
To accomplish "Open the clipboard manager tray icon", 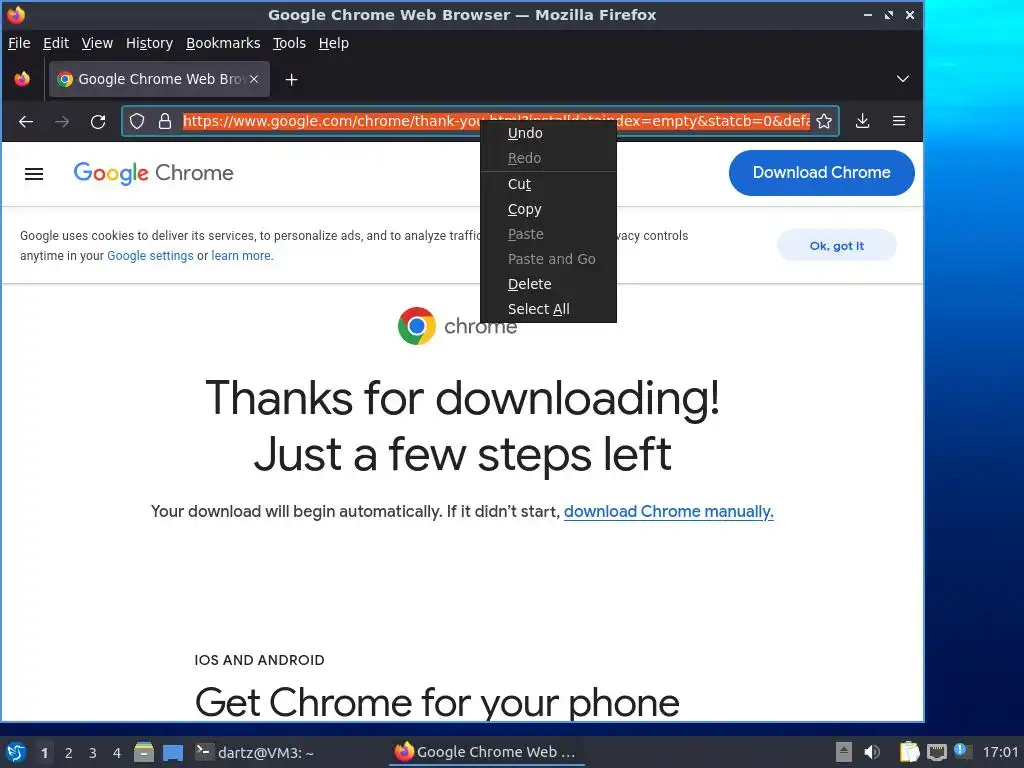I will (x=909, y=752).
